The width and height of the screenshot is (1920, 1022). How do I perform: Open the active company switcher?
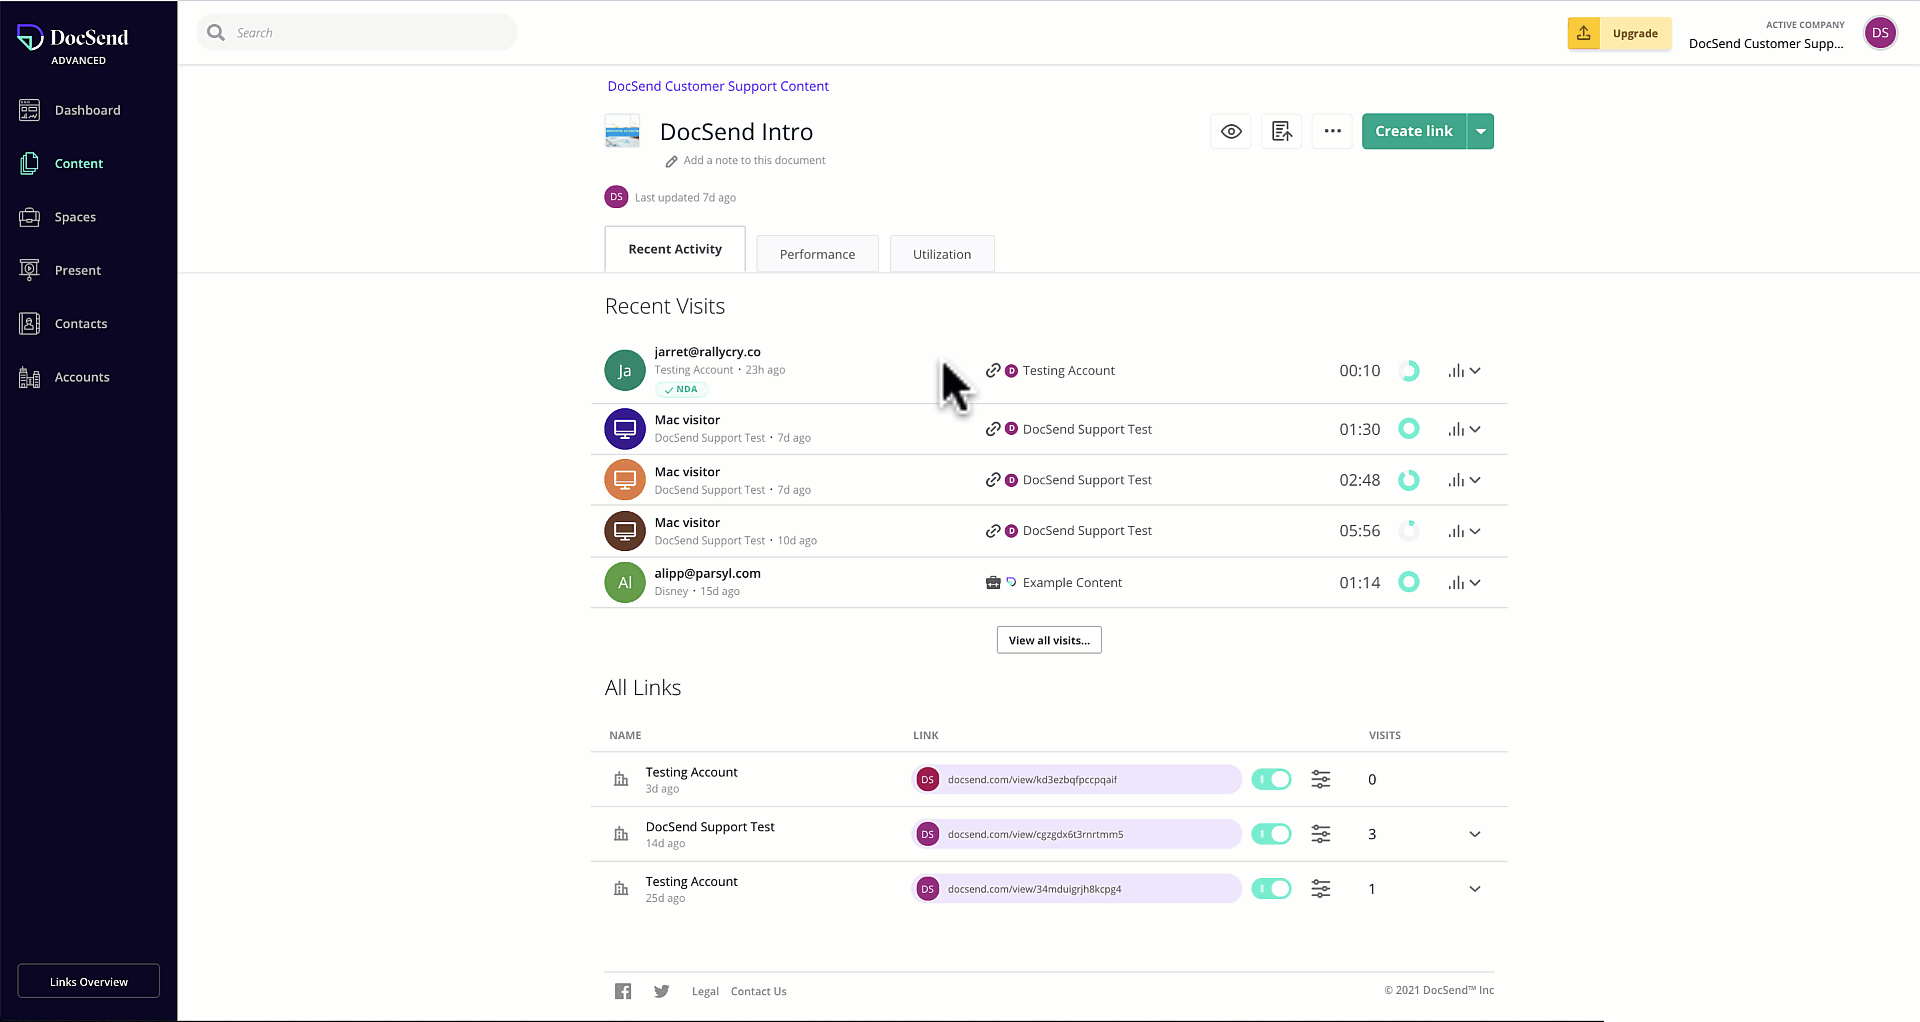(x=1766, y=35)
